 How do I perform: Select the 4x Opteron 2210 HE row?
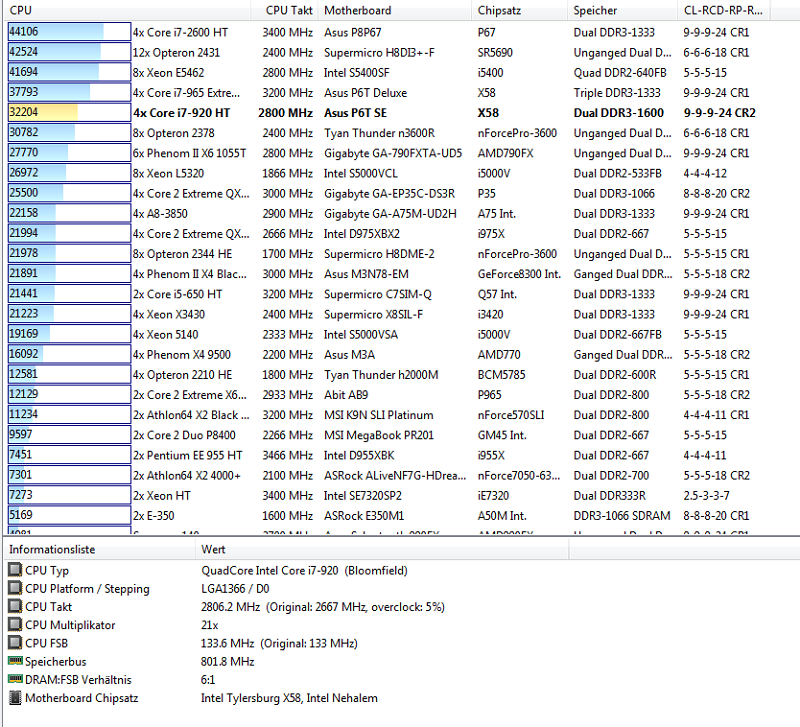(x=388, y=374)
